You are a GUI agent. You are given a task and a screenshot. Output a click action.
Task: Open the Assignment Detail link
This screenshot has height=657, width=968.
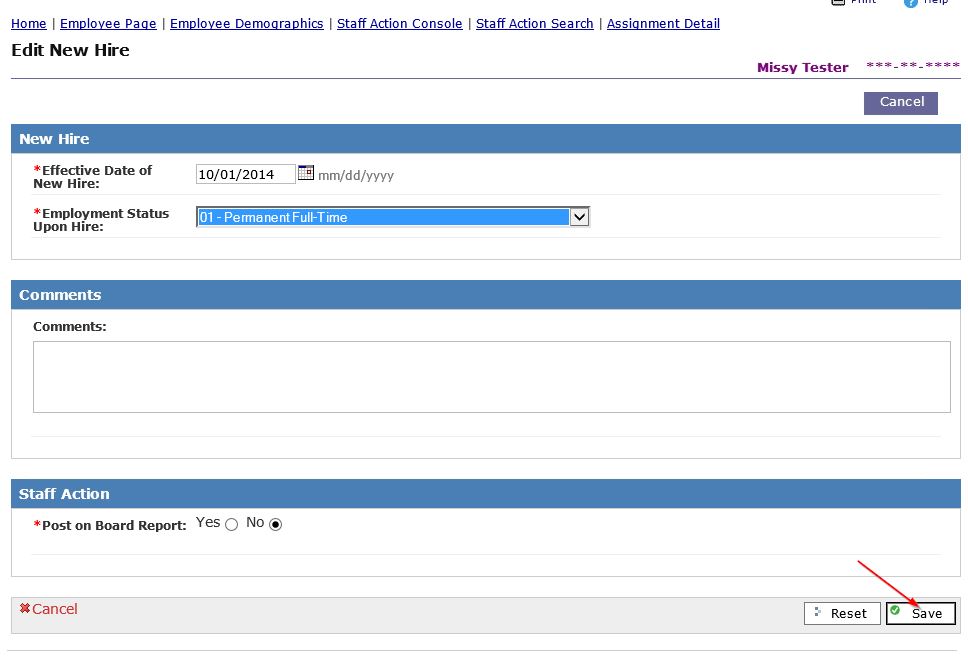coord(663,24)
